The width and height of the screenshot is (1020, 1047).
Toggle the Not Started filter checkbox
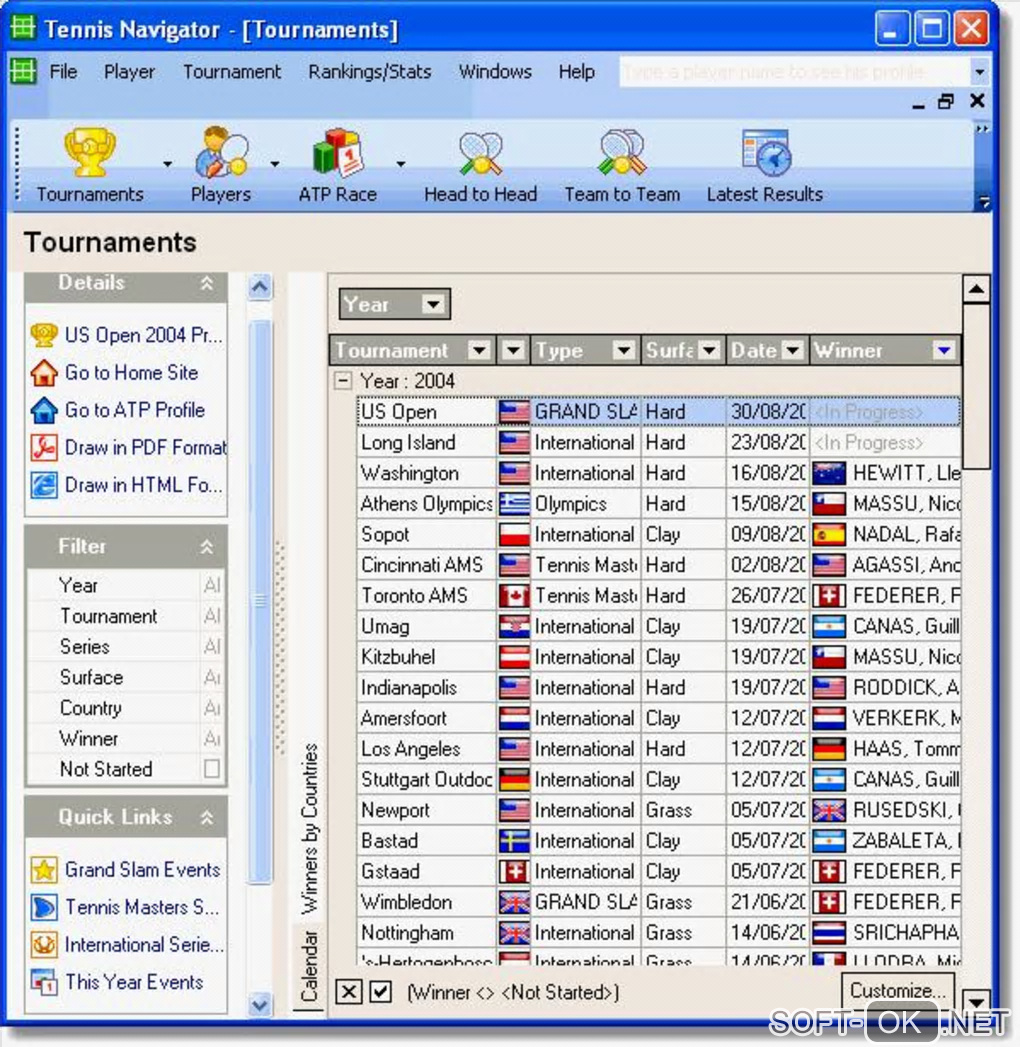[212, 769]
